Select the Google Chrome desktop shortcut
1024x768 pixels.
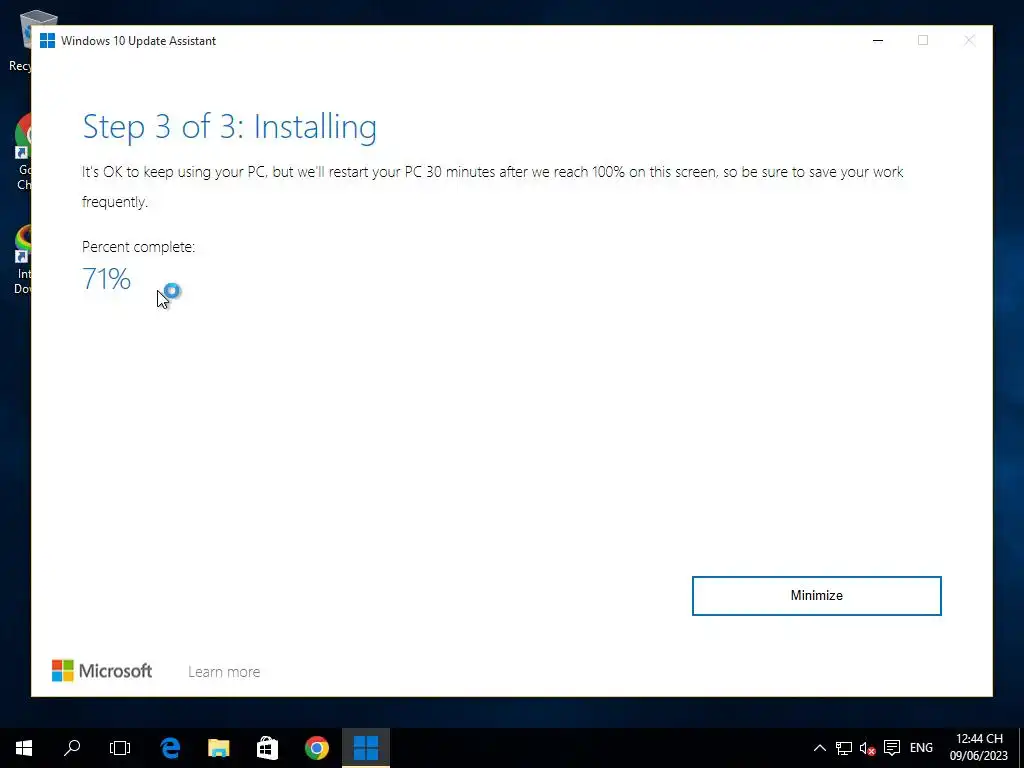pos(22,152)
